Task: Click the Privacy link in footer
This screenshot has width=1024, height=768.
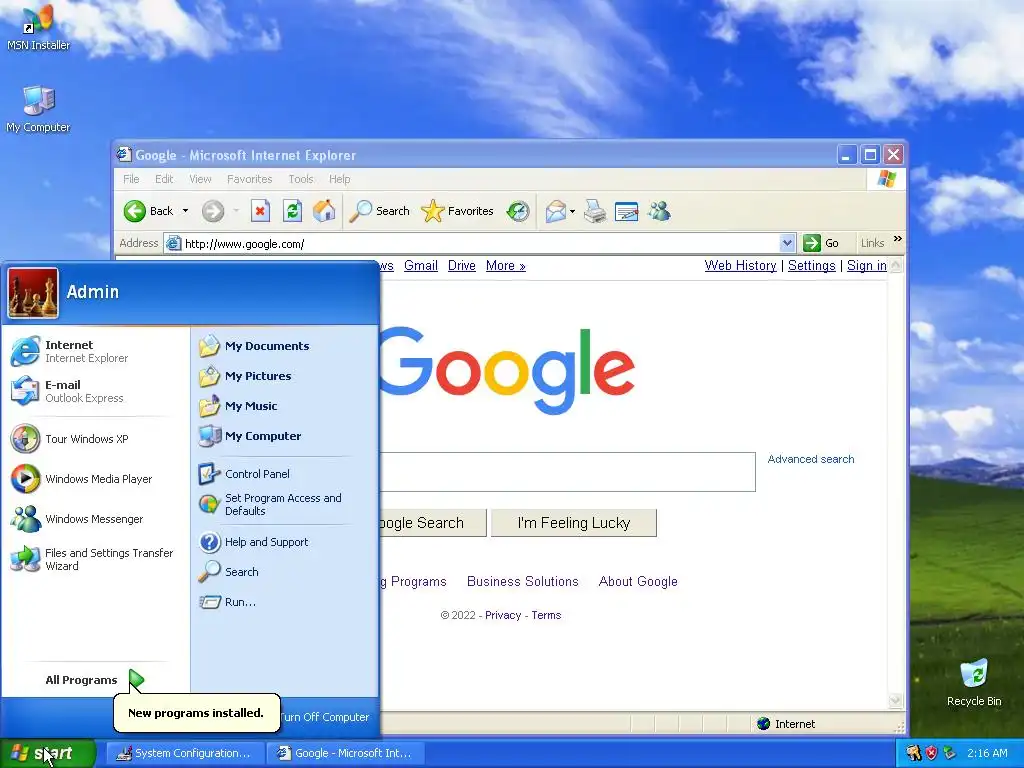Action: [503, 615]
